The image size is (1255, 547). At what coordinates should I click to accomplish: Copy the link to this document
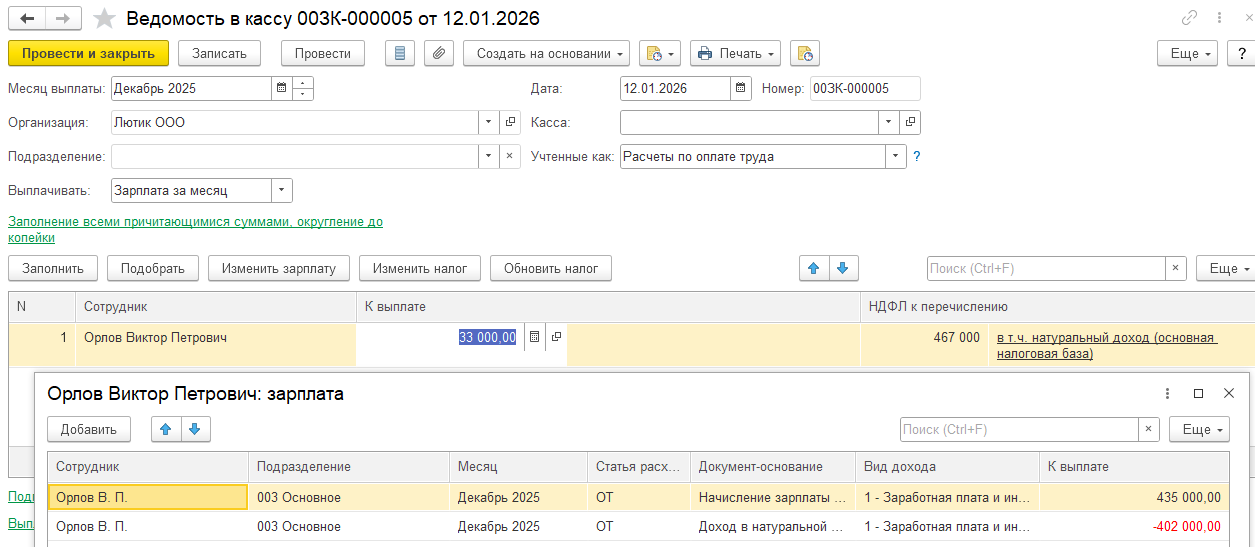pos(1189,18)
